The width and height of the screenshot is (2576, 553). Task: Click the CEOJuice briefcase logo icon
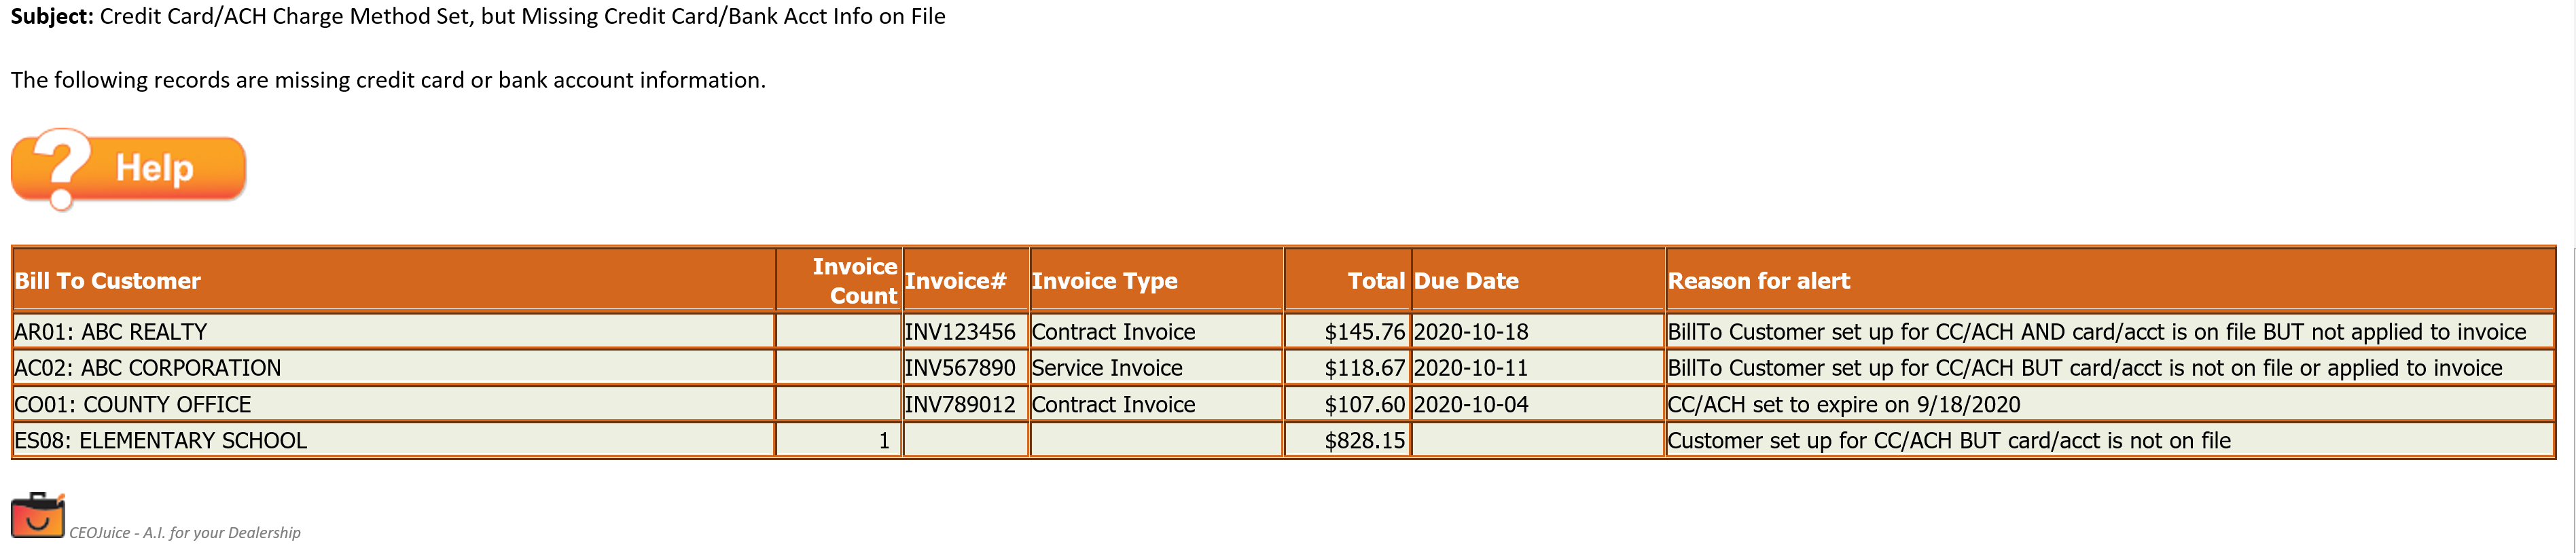[x=38, y=515]
